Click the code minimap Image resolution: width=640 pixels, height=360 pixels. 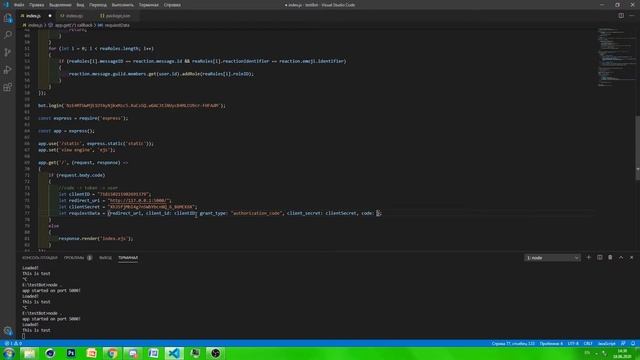616,57
